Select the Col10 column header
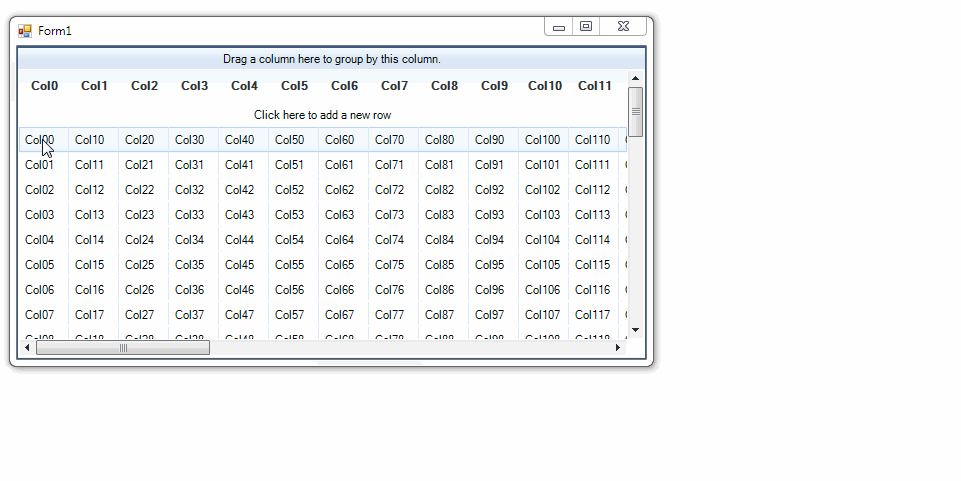961x481 pixels. point(545,86)
